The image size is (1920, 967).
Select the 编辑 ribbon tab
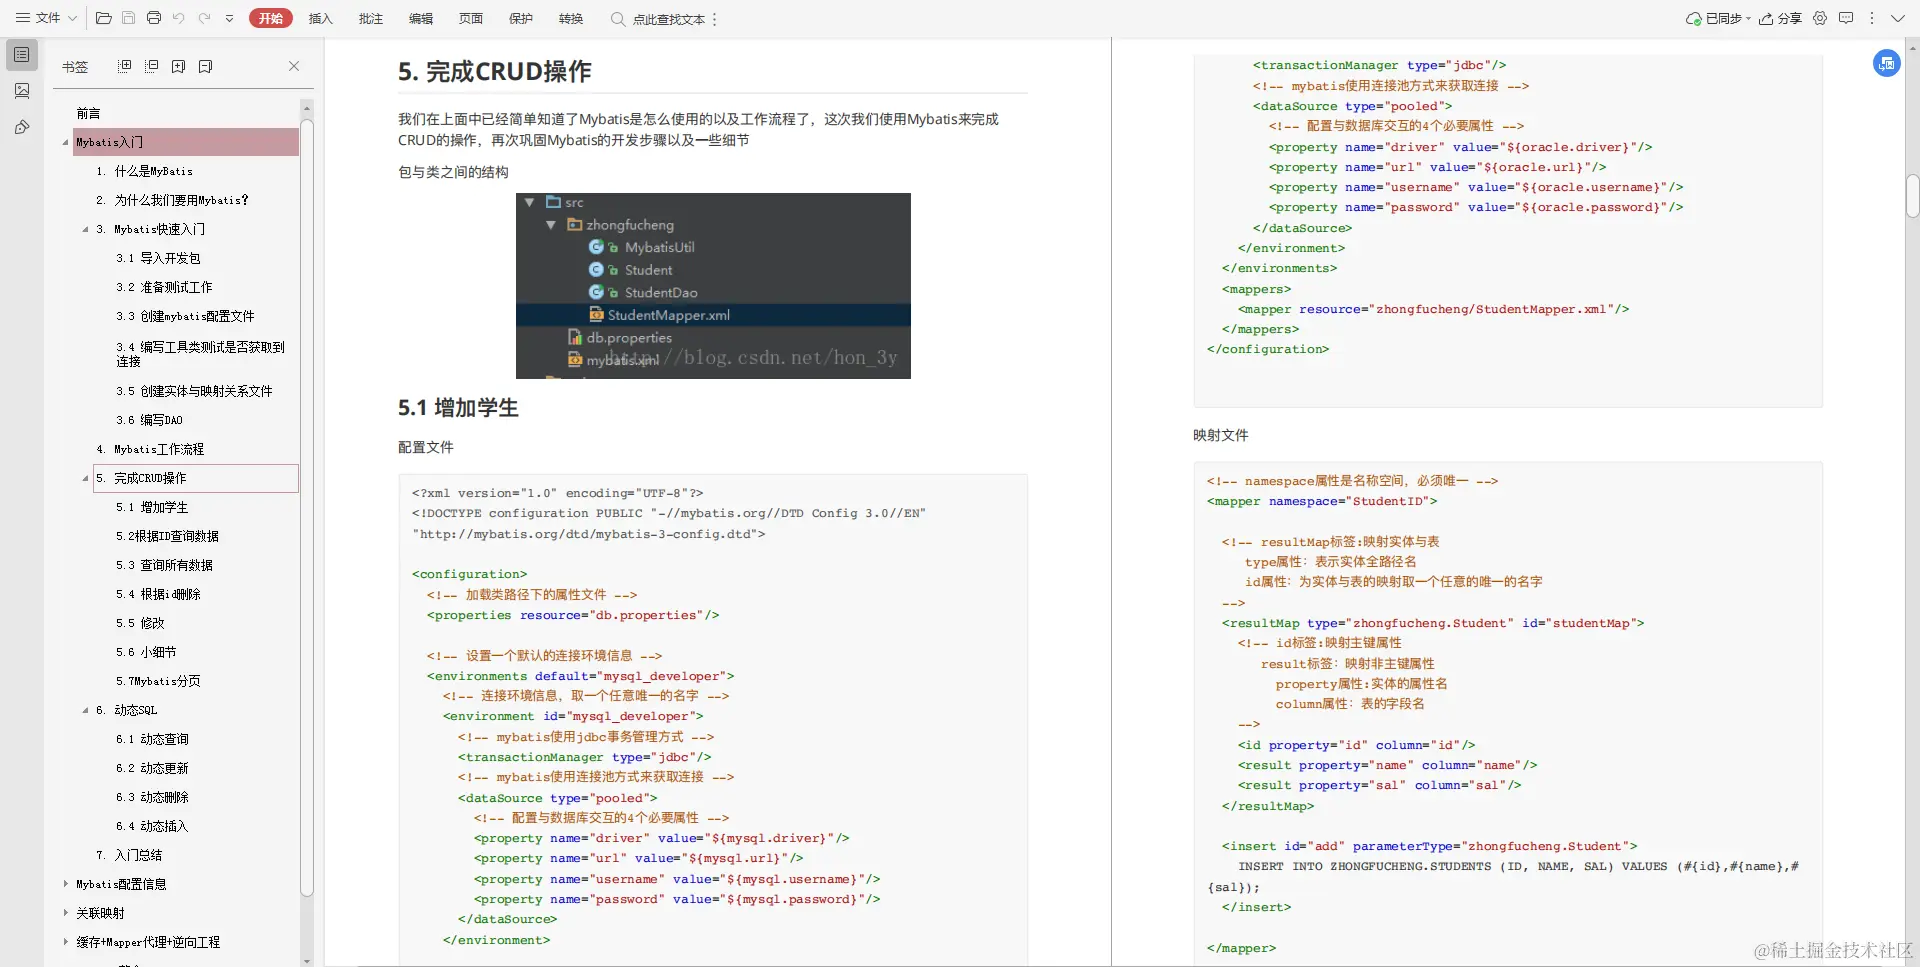pos(421,18)
